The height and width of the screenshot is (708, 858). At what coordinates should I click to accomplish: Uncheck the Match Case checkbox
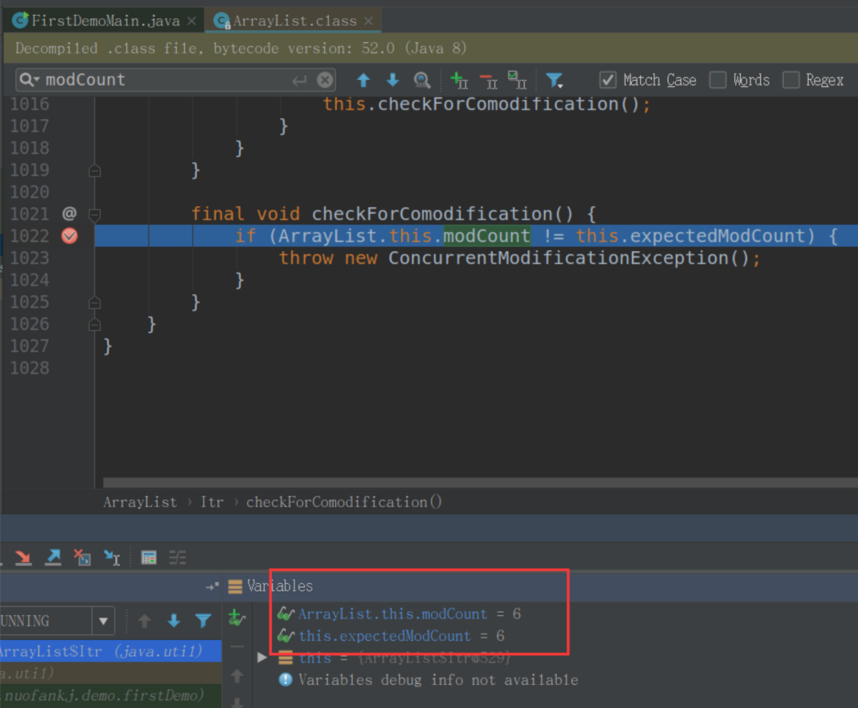click(608, 80)
